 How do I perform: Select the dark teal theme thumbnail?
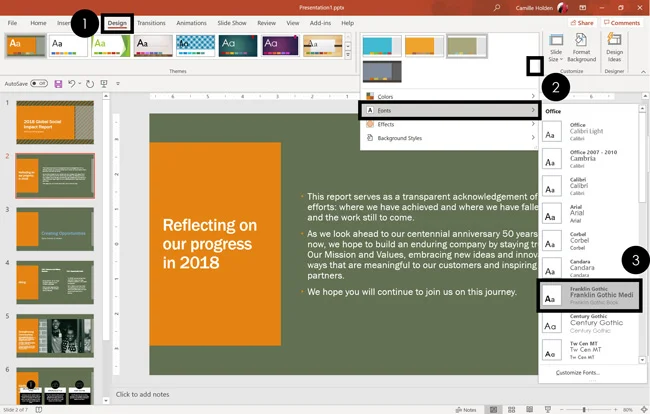point(238,46)
